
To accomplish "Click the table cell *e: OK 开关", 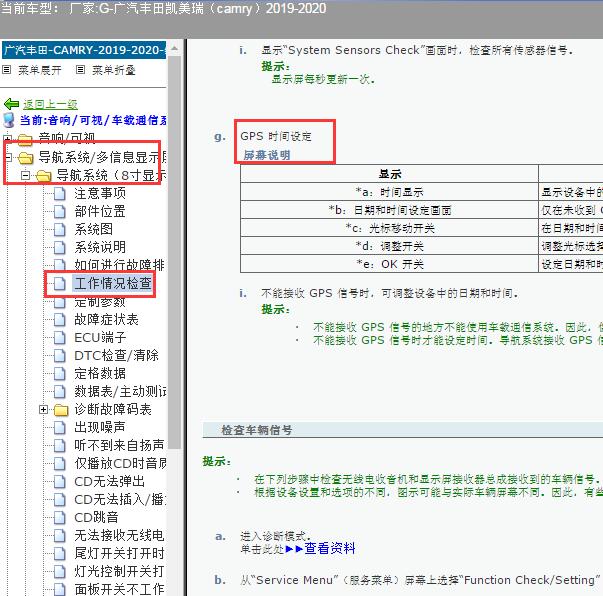I will point(389,264).
